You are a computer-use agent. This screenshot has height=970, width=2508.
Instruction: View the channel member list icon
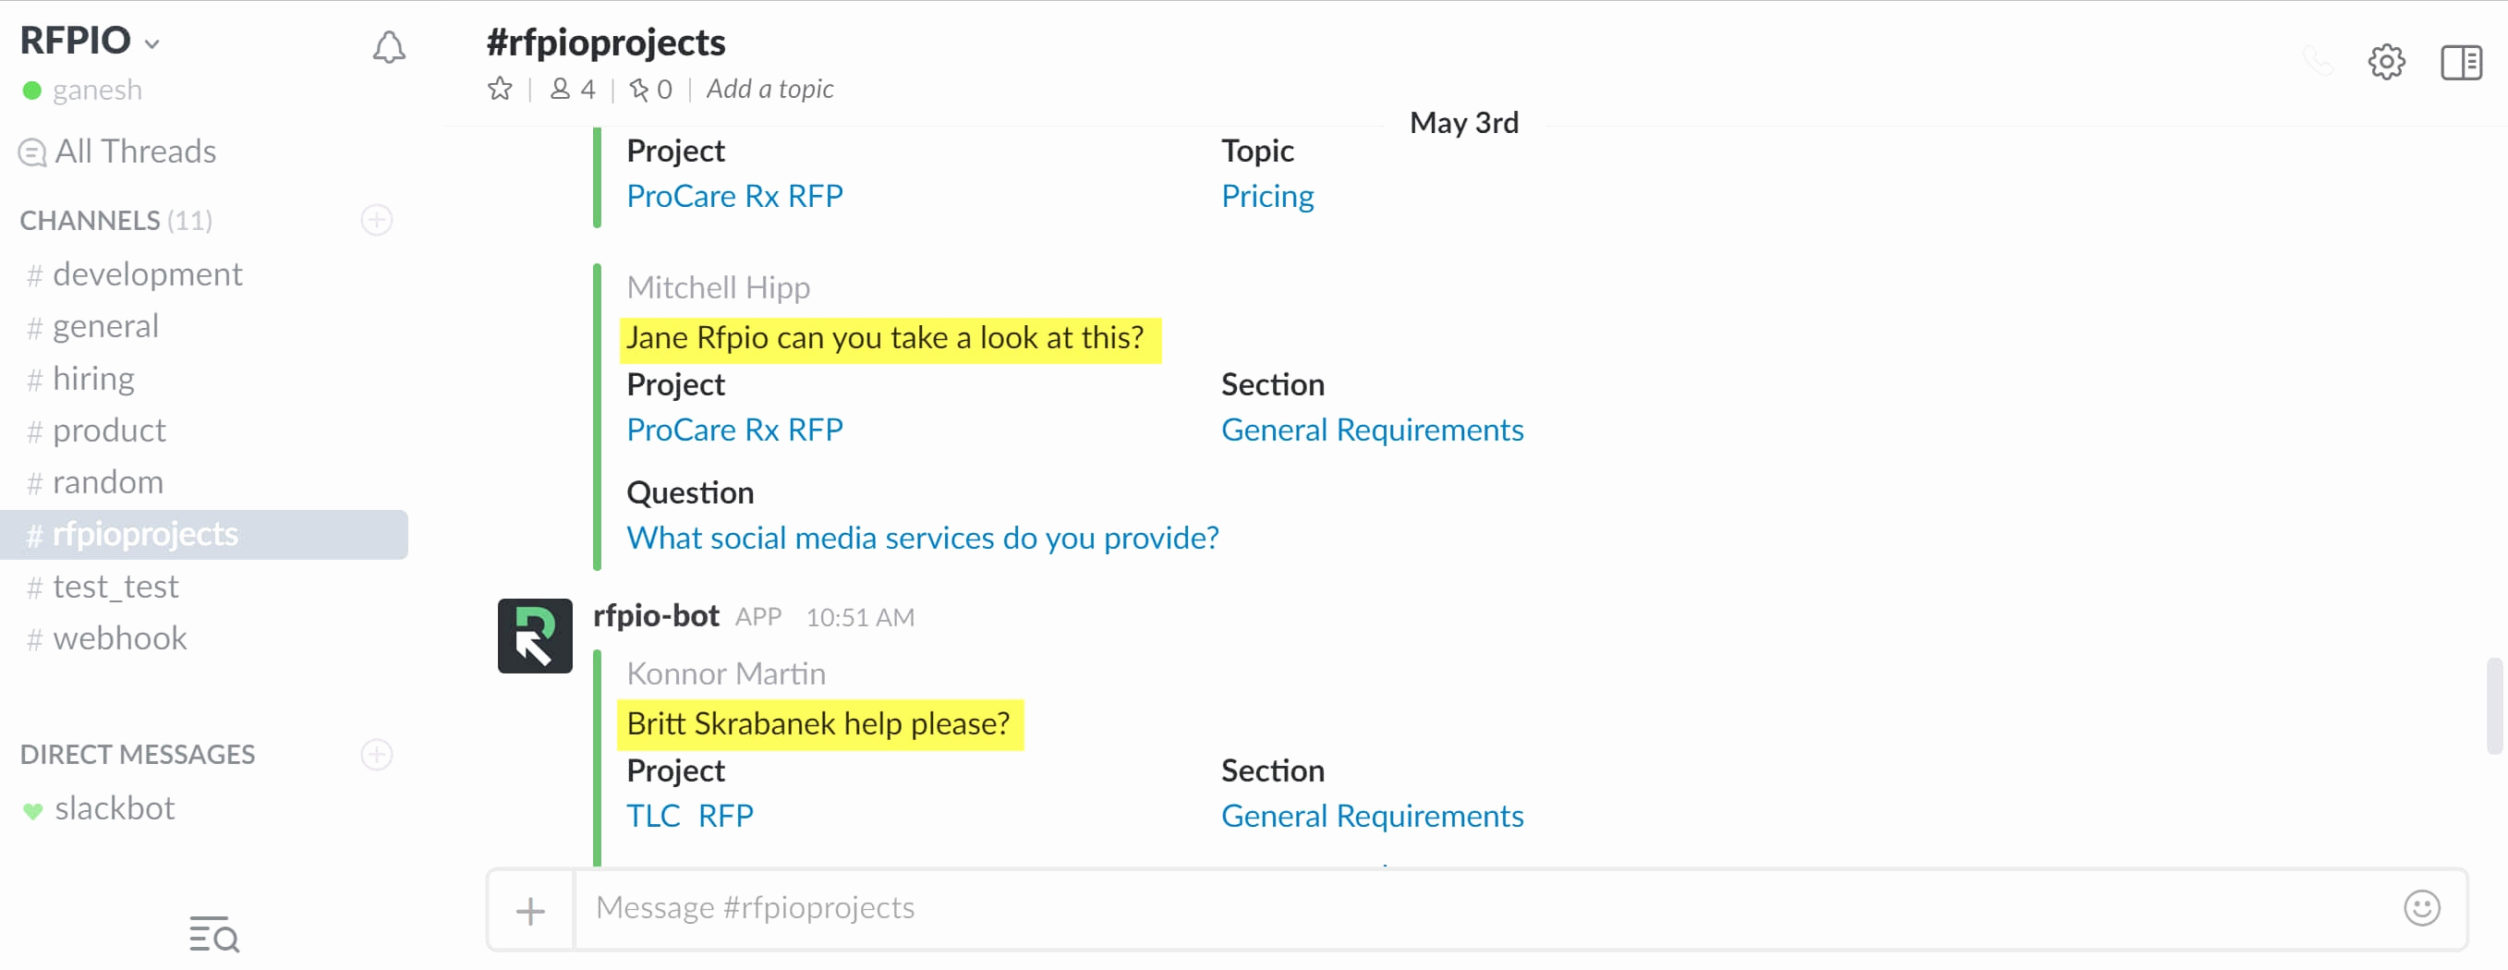coord(572,89)
